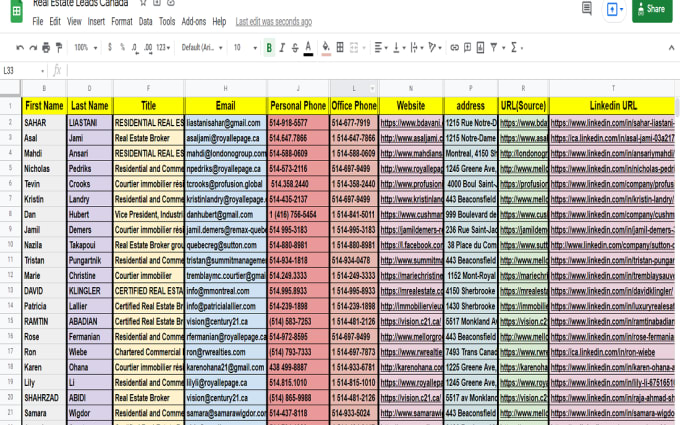Open Karen Ohana's website link

[412, 367]
